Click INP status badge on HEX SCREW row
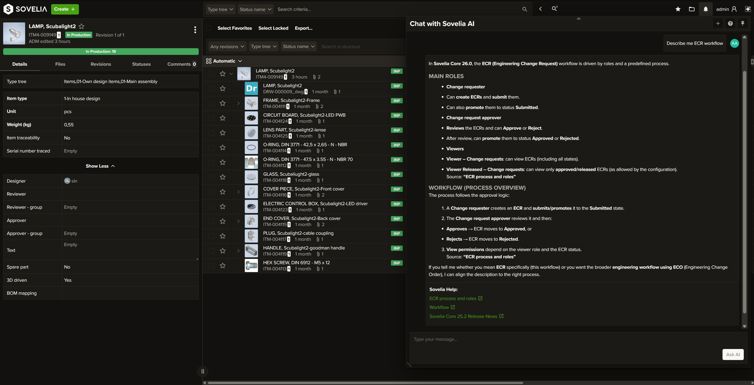This screenshot has width=754, height=385. click(x=397, y=263)
